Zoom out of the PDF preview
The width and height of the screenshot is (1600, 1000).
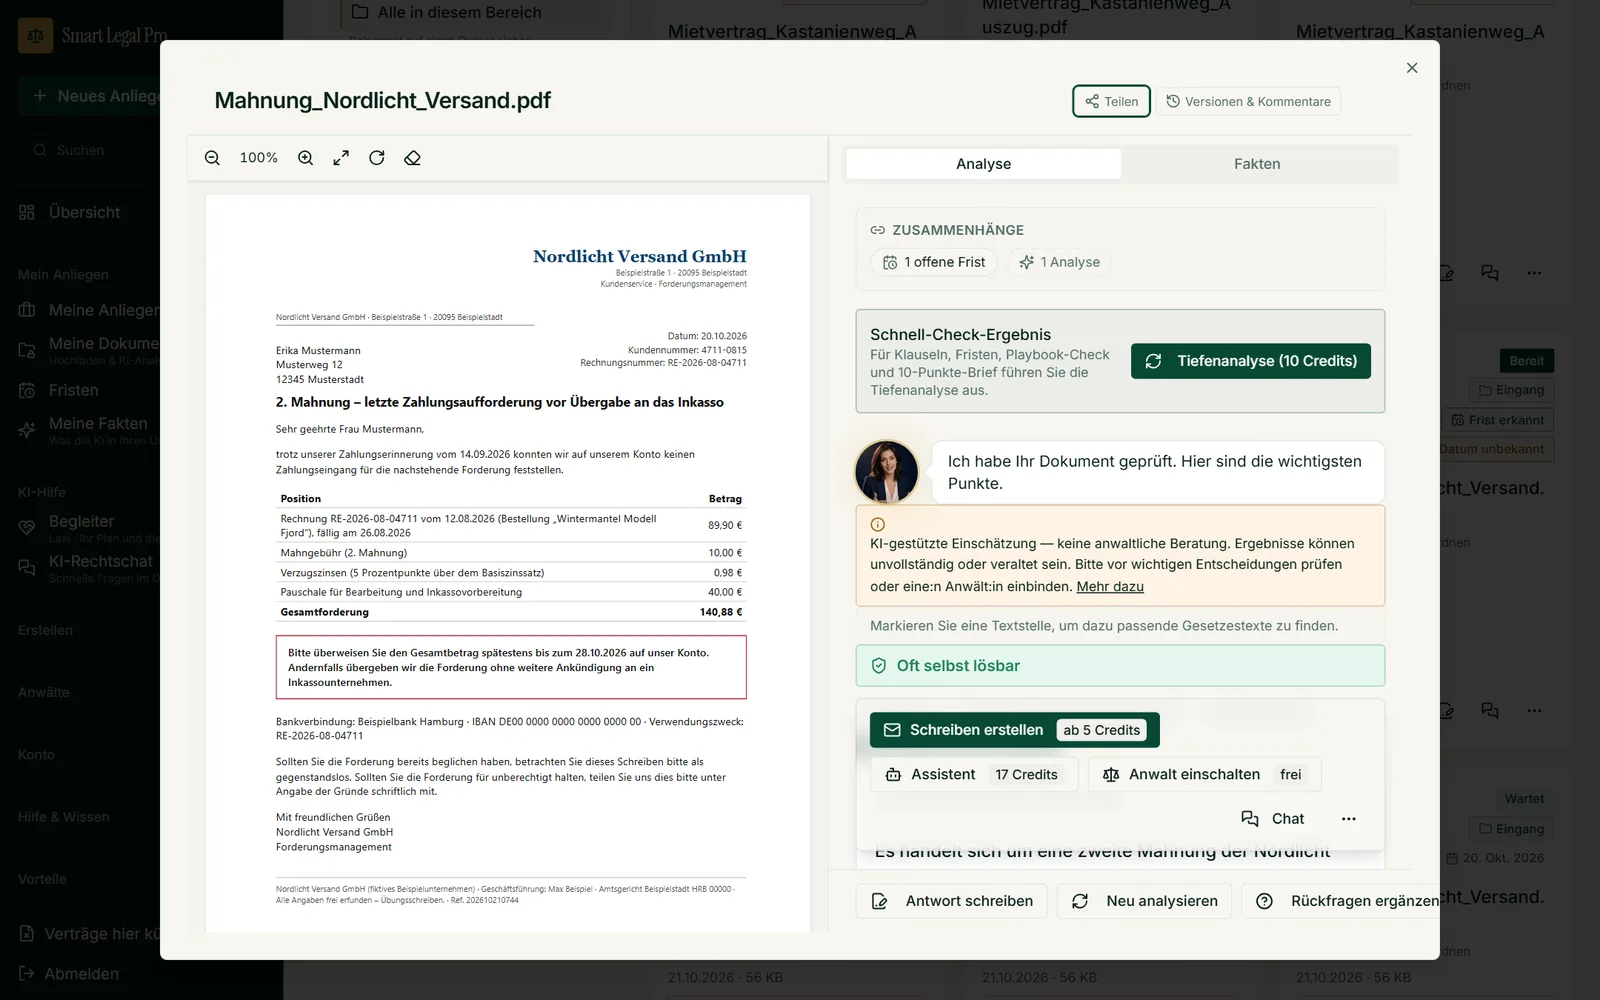(x=212, y=158)
